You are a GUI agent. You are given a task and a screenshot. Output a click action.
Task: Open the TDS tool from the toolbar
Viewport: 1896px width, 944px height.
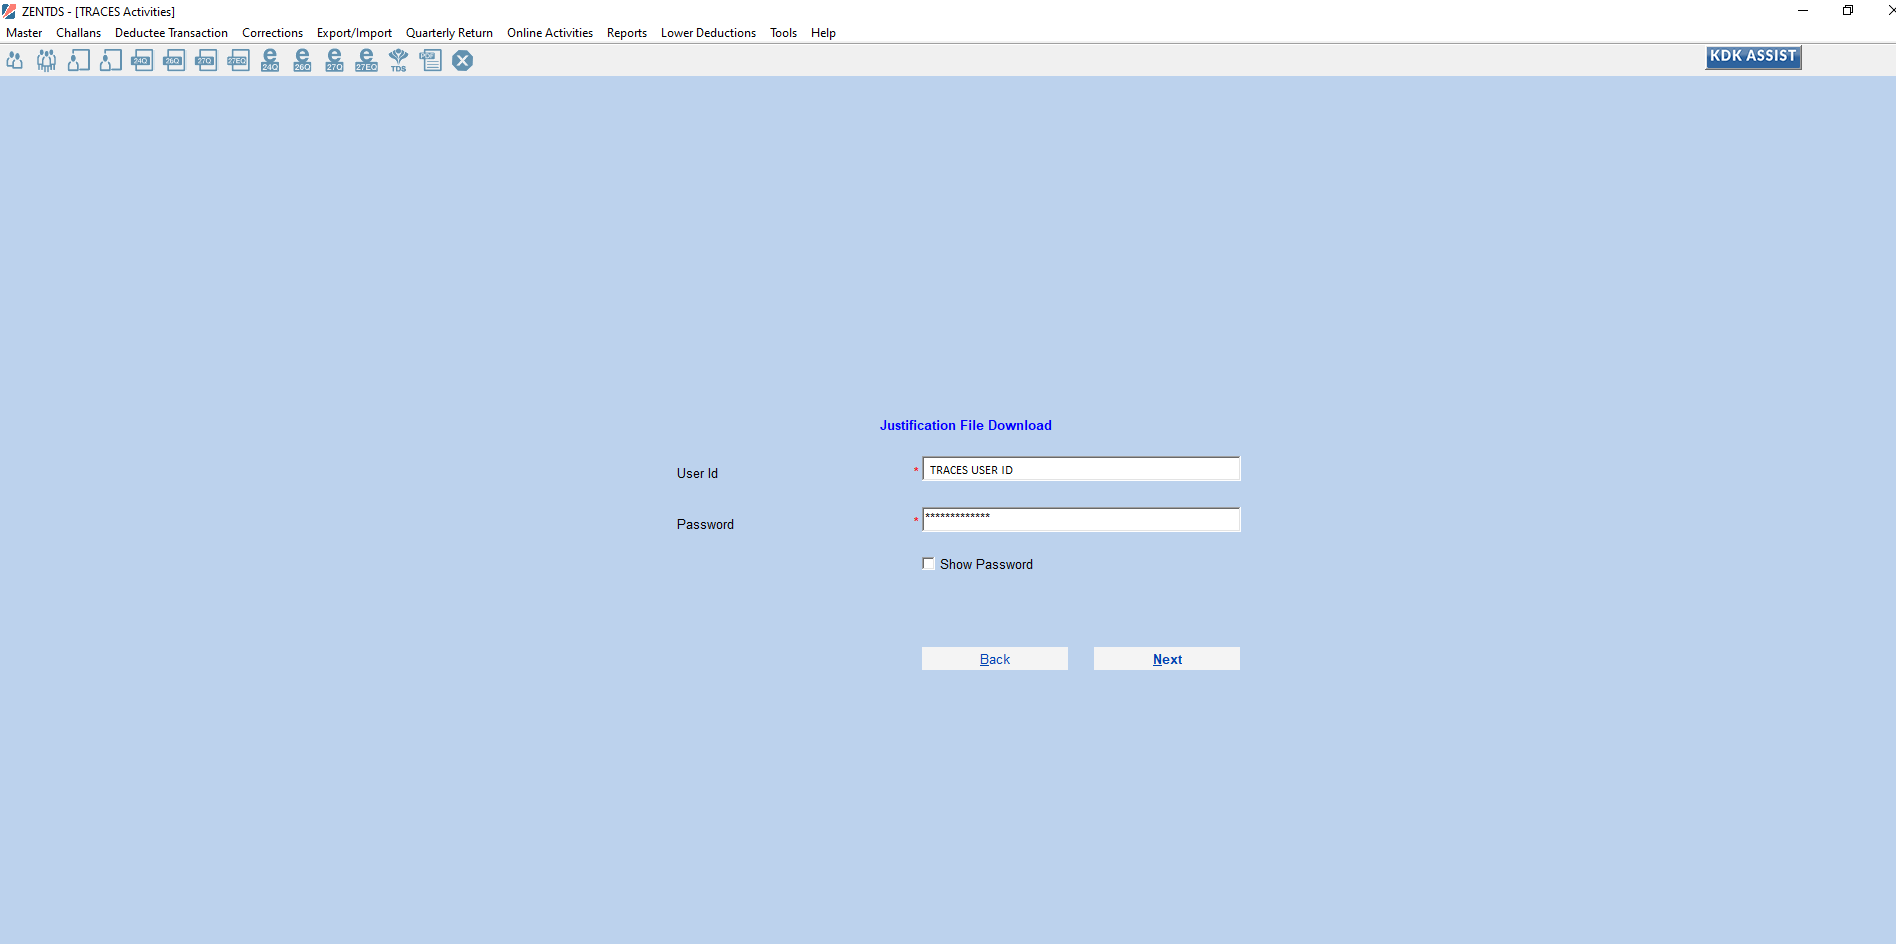tap(398, 60)
